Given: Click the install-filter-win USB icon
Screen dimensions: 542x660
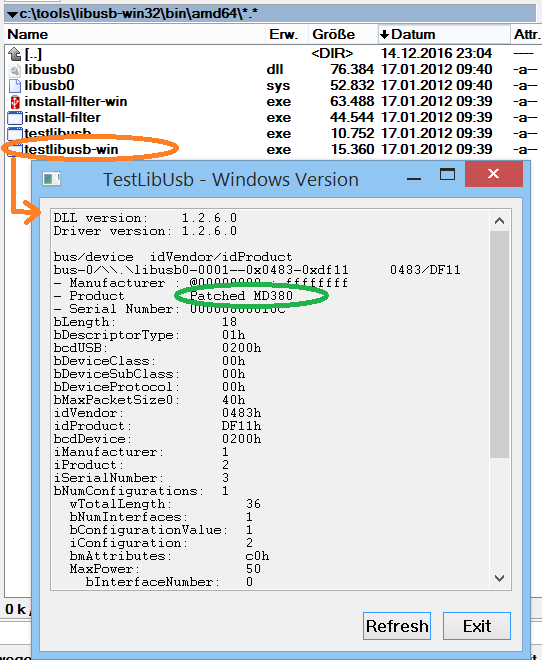Looking at the screenshot, I should (15, 101).
